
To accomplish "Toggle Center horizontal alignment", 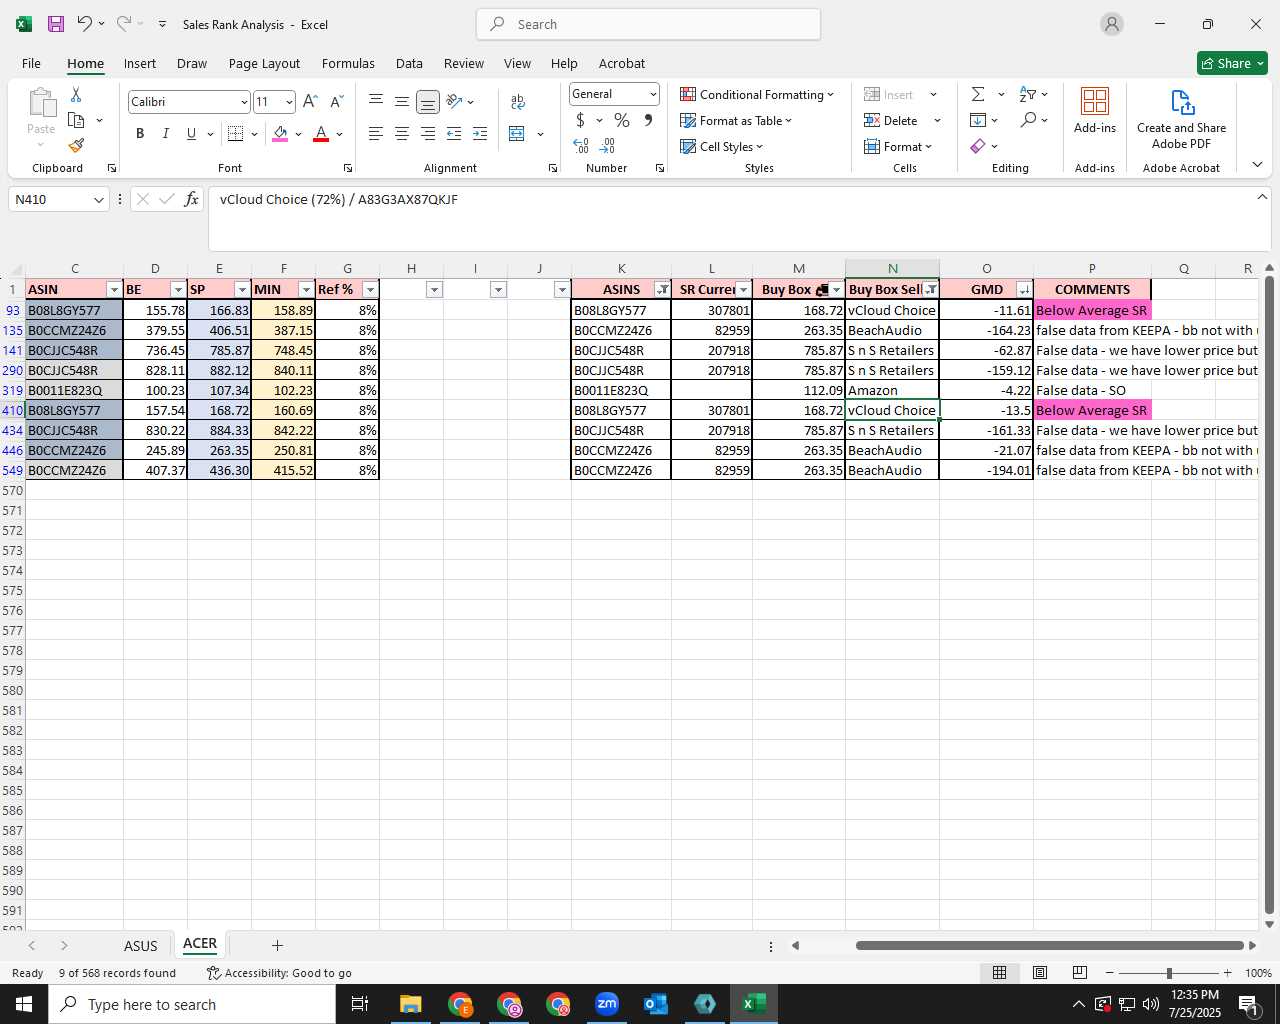I will click(401, 133).
